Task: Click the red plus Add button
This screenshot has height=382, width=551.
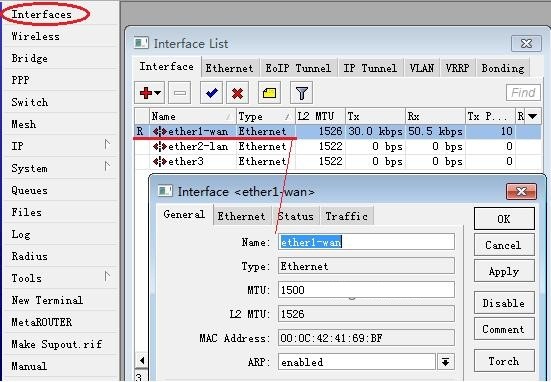Action: point(146,93)
